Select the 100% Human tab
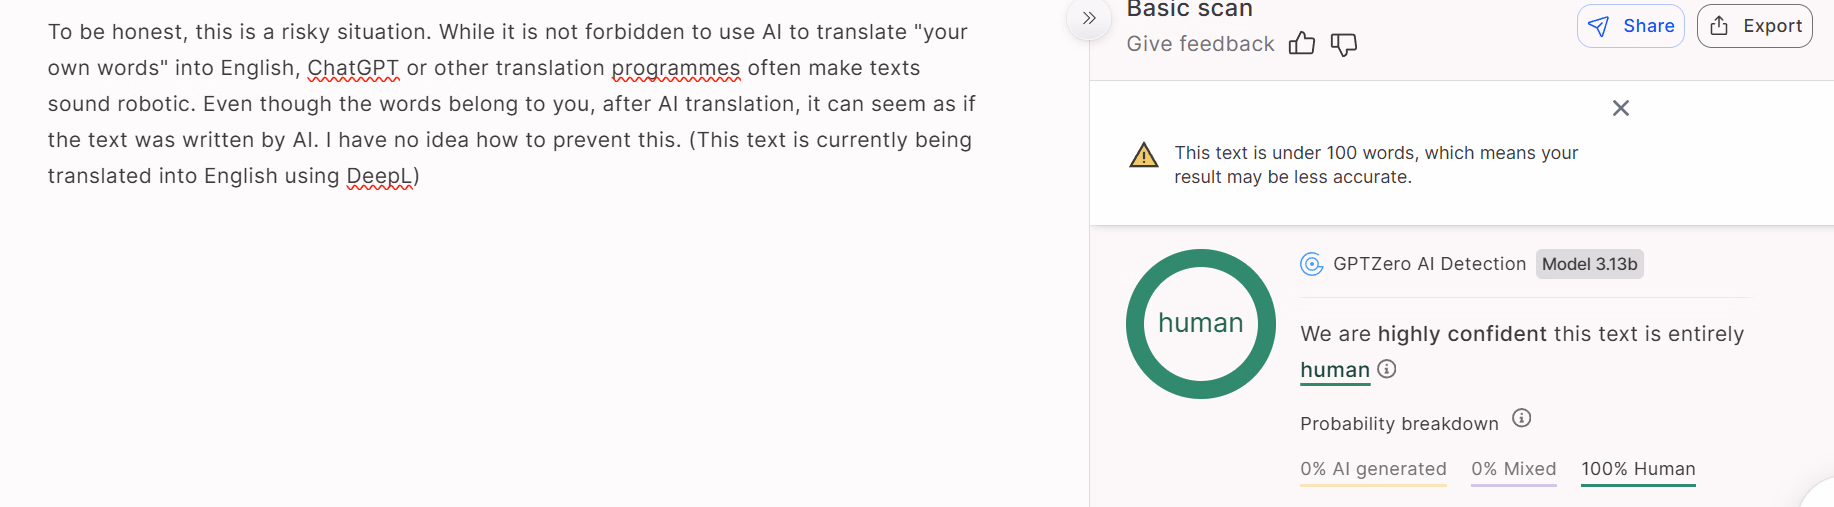The width and height of the screenshot is (1834, 507). pos(1638,469)
